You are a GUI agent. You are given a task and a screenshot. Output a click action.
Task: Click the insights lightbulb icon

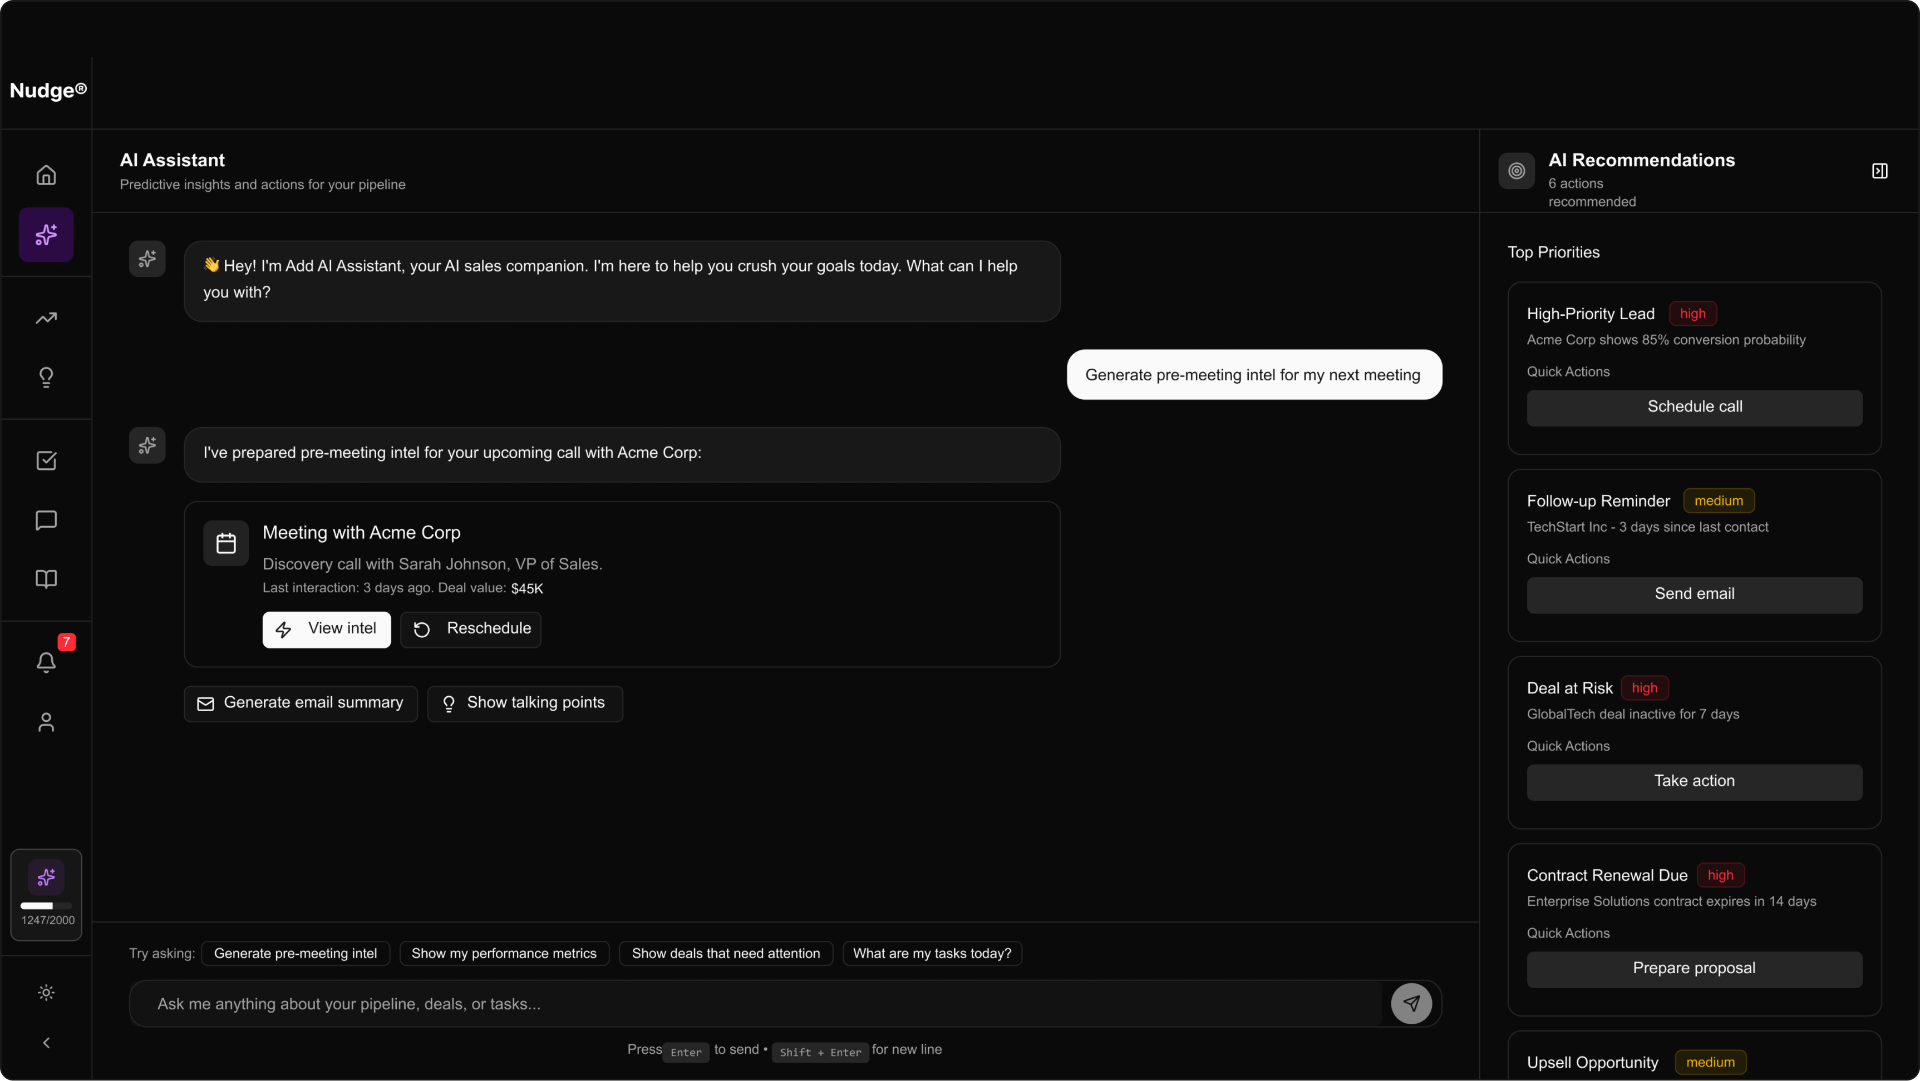(46, 378)
